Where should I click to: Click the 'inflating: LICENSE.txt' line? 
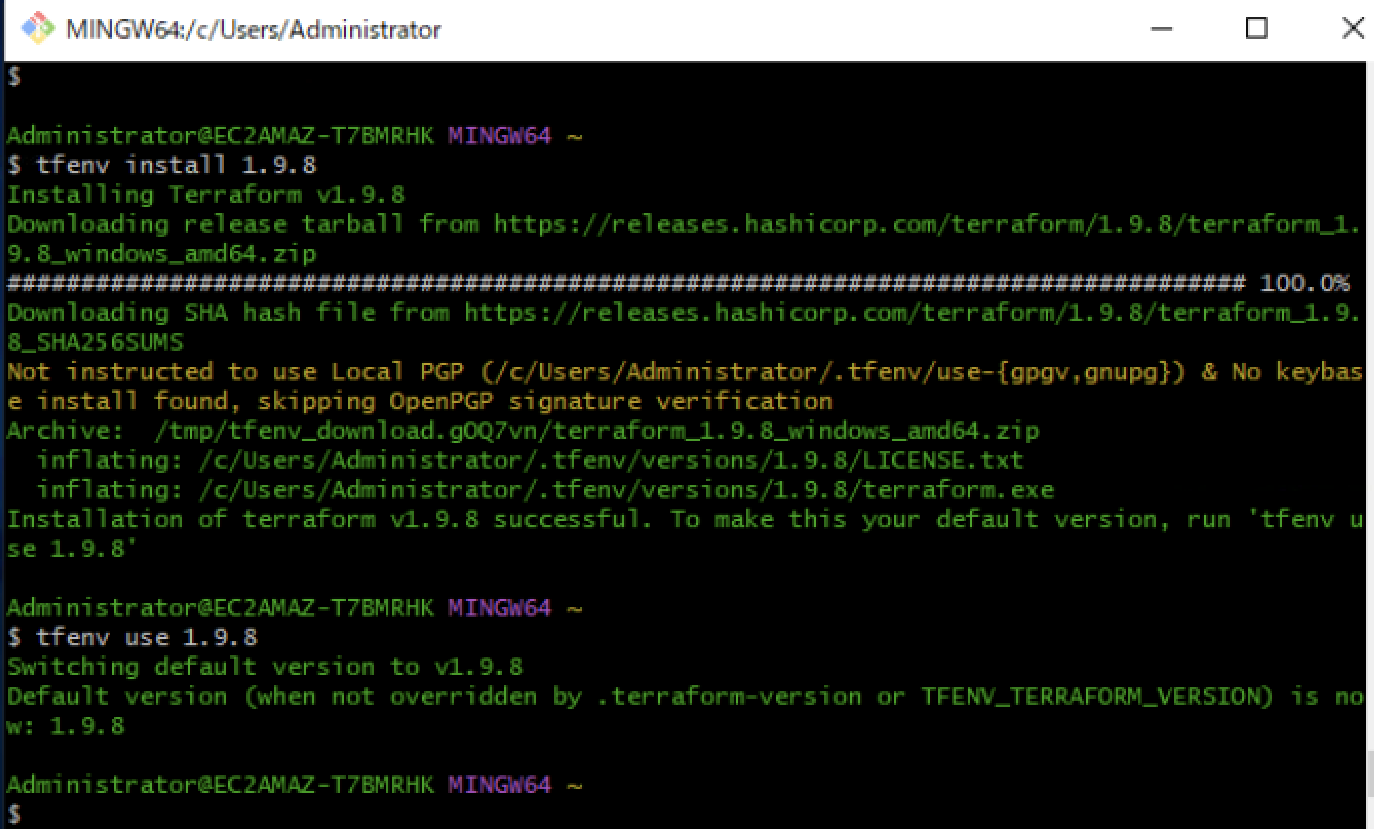530,460
